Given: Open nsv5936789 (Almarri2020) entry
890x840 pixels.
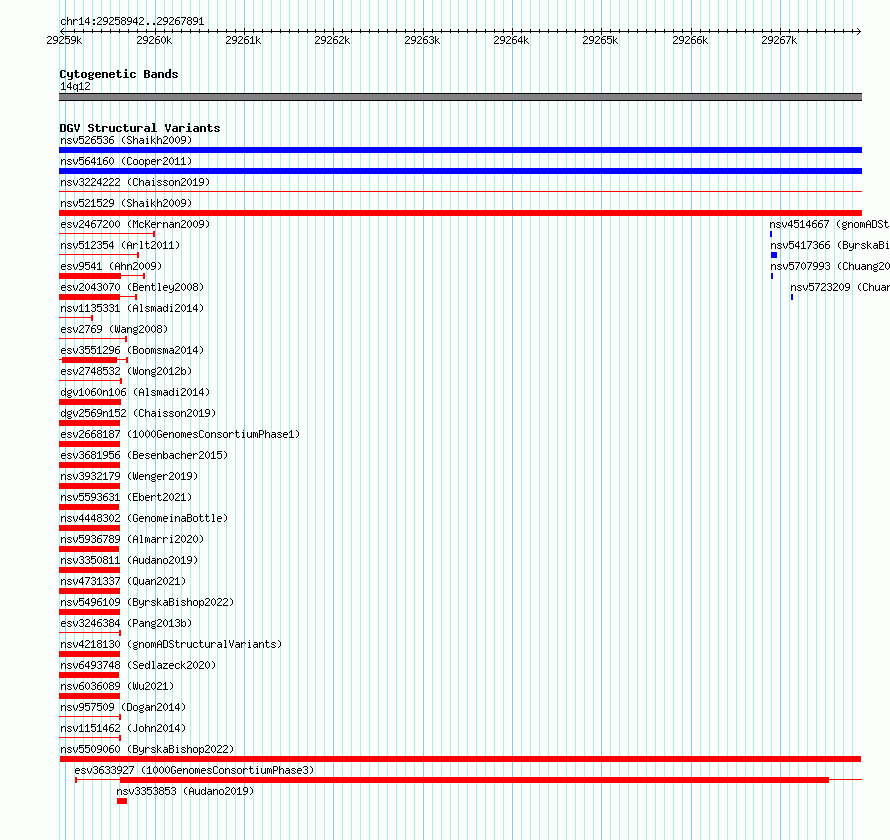Looking at the screenshot, I should [132, 539].
